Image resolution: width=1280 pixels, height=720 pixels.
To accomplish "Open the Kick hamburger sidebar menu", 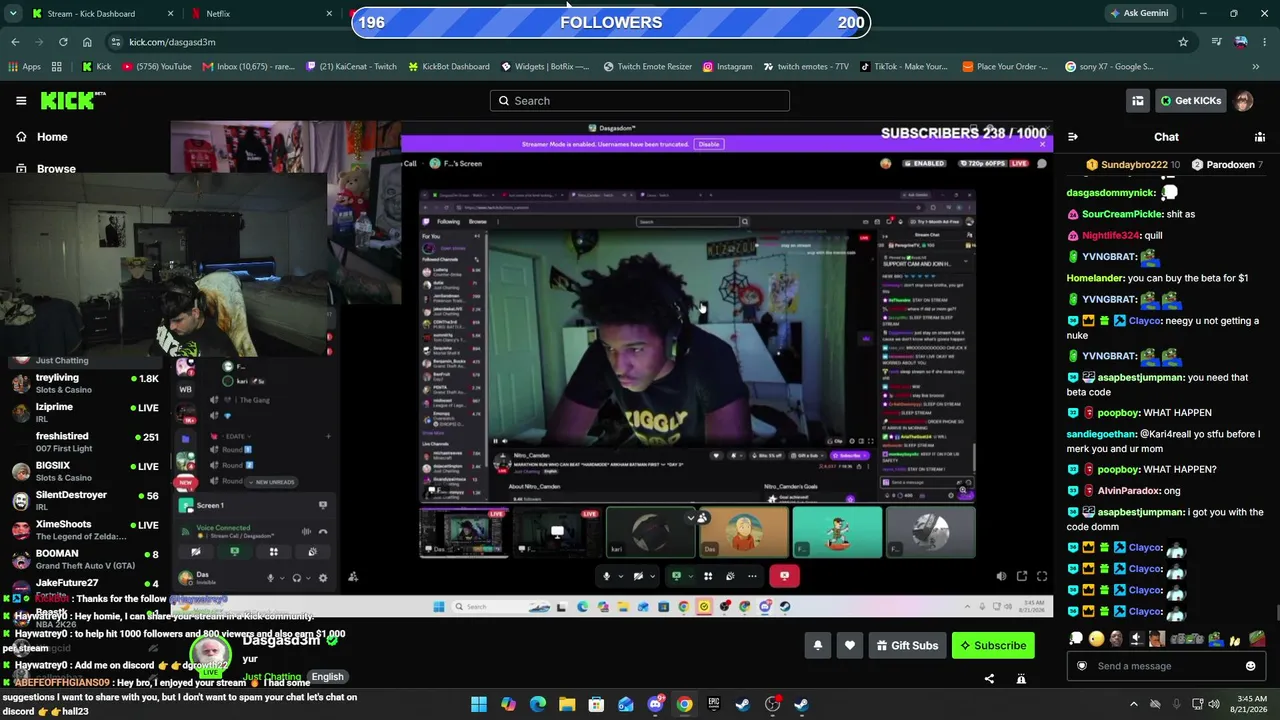I will [x=21, y=101].
